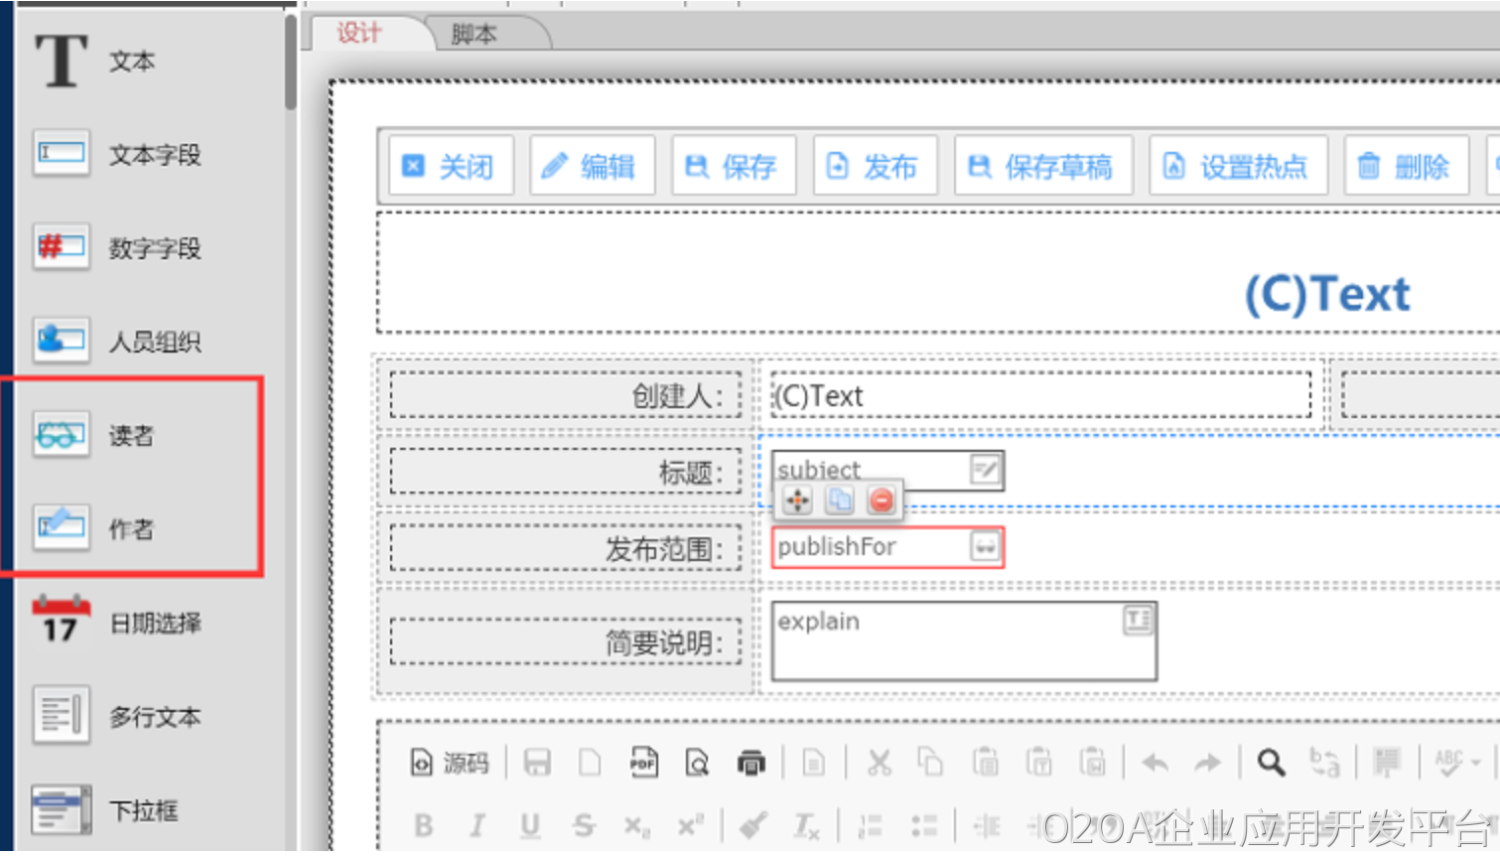Screen dimensions: 1500x857
Task: Pick the 文本字段 text field component
Action: [61, 153]
